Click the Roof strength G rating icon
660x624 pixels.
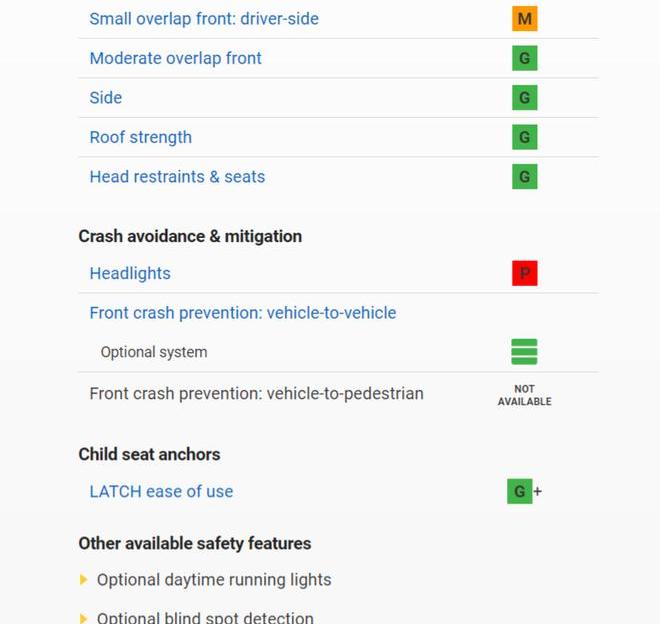(524, 137)
